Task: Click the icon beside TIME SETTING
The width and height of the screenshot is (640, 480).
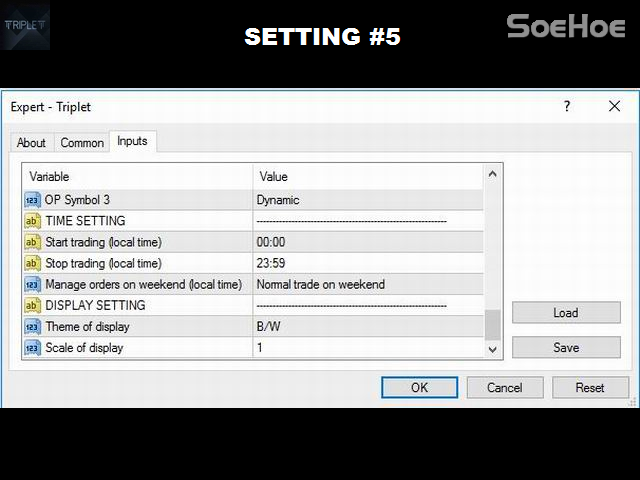Action: coord(32,221)
